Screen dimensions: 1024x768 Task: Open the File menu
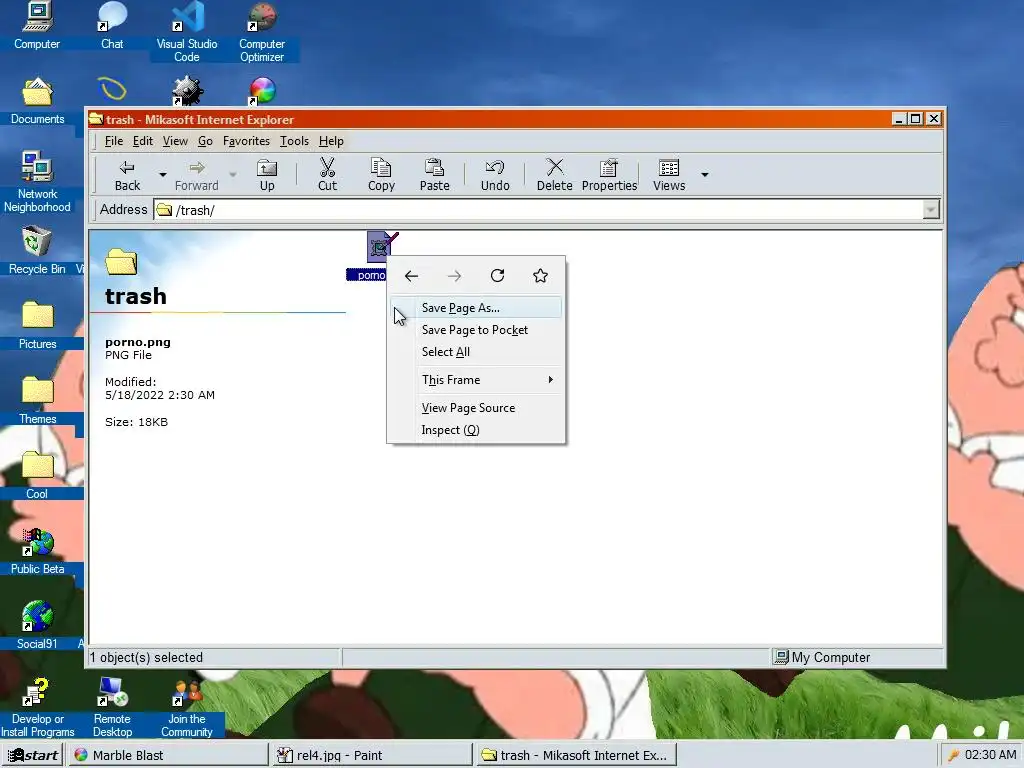pos(114,141)
